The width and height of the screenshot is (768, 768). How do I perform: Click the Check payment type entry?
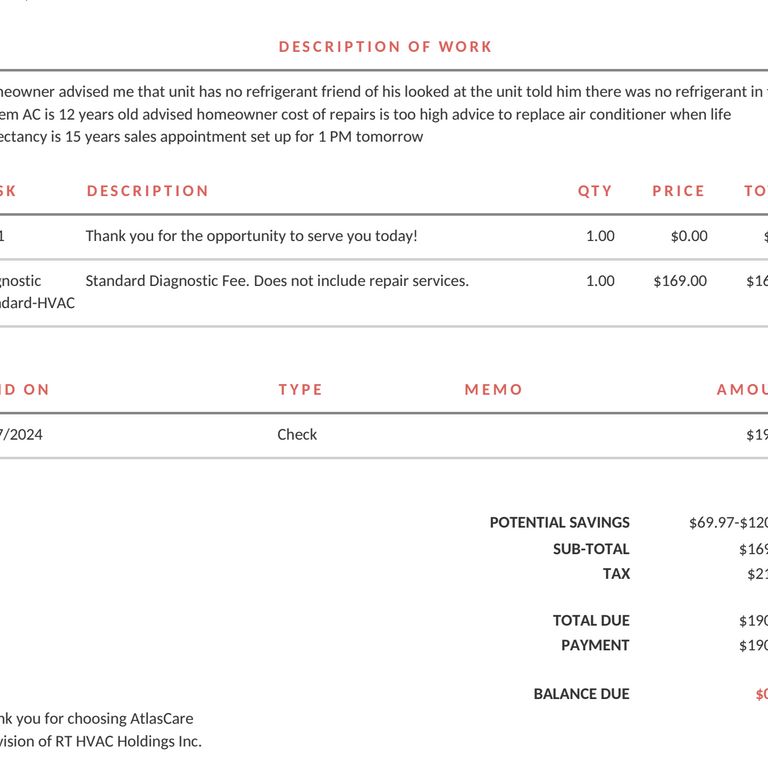(297, 435)
